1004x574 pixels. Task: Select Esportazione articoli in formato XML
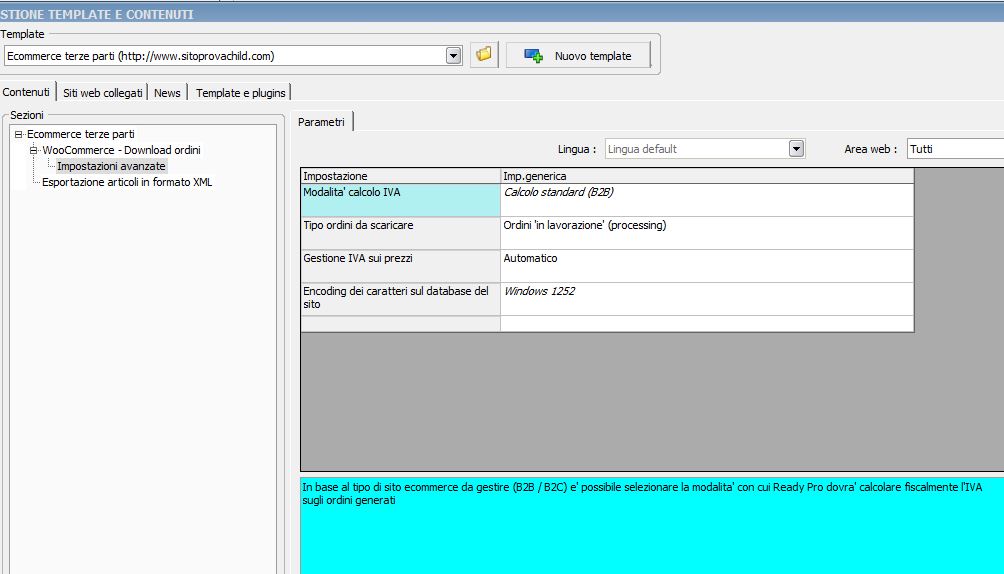coord(127,182)
